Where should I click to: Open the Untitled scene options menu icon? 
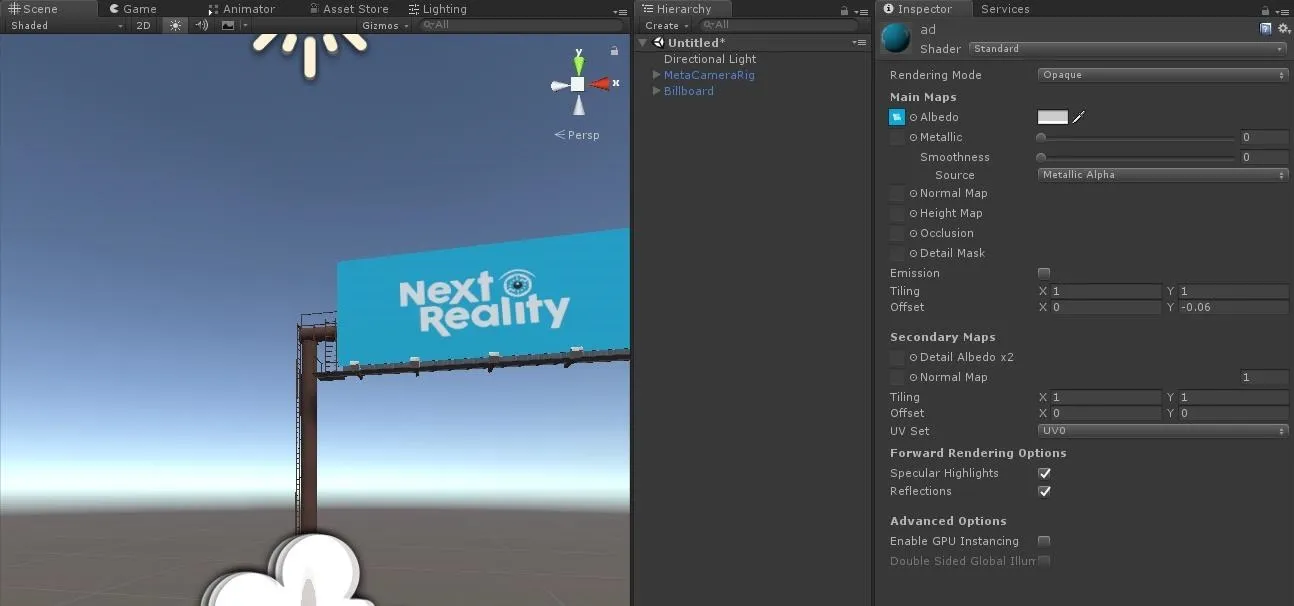pyautogui.click(x=860, y=43)
